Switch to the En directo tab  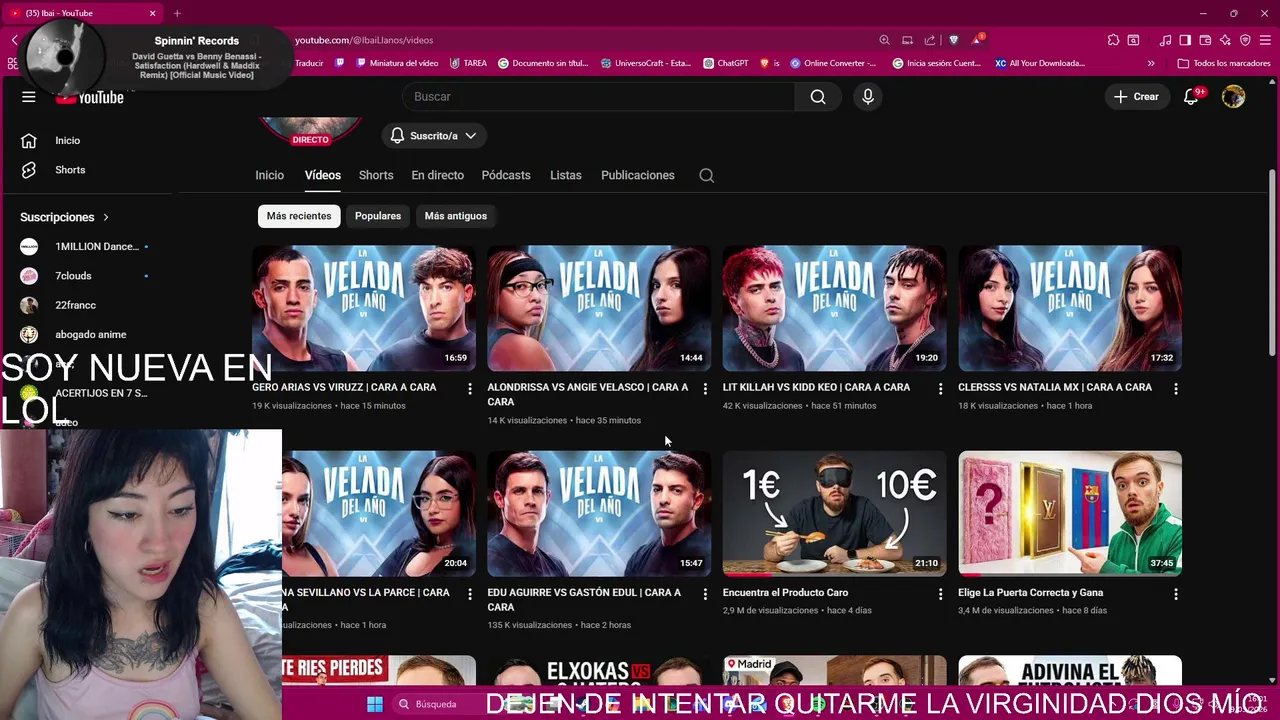(438, 175)
